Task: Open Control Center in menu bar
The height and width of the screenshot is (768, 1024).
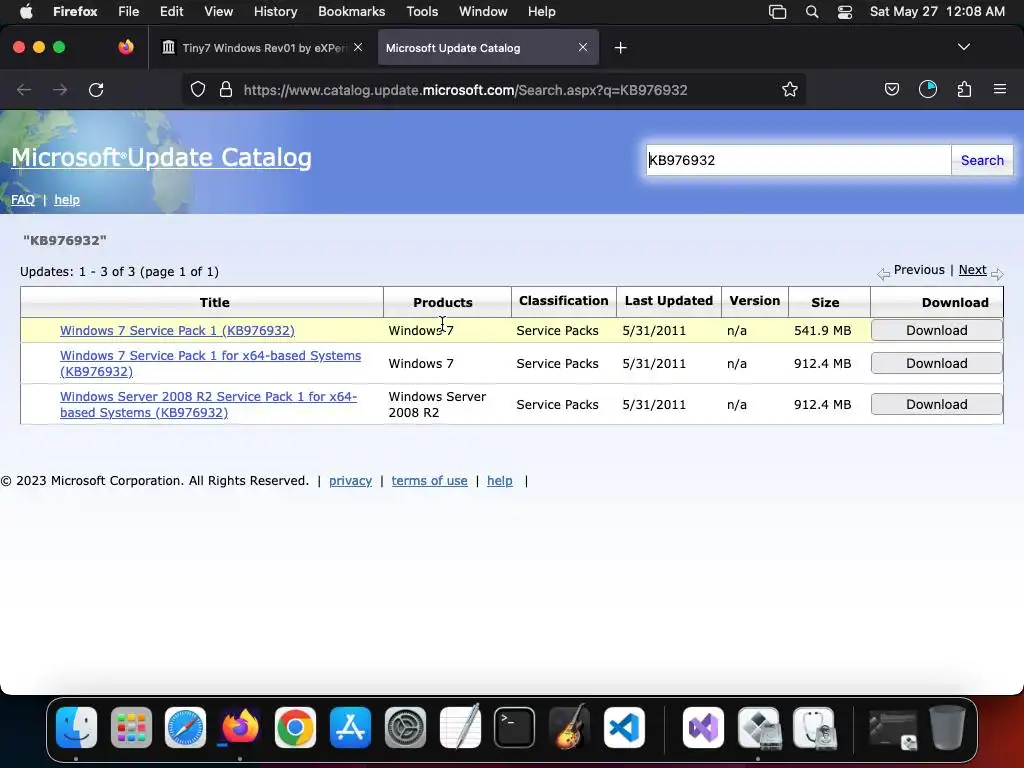Action: click(x=844, y=12)
